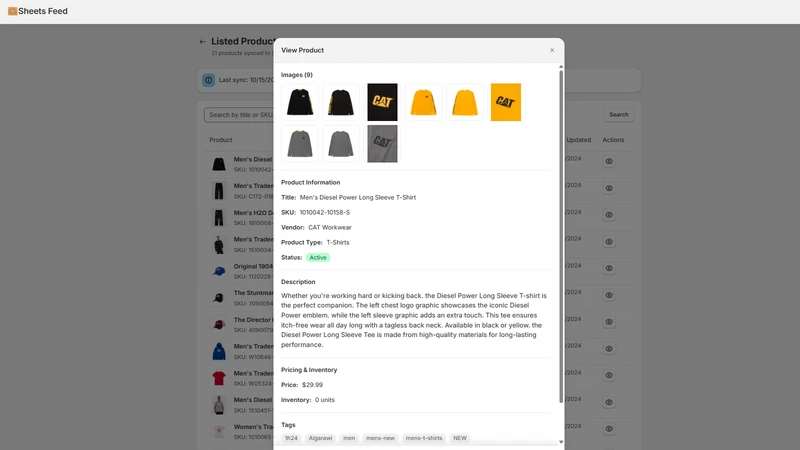Screen dimensions: 800x450
Task: View the Original 1904 cap eye icon
Action: coord(609,268)
